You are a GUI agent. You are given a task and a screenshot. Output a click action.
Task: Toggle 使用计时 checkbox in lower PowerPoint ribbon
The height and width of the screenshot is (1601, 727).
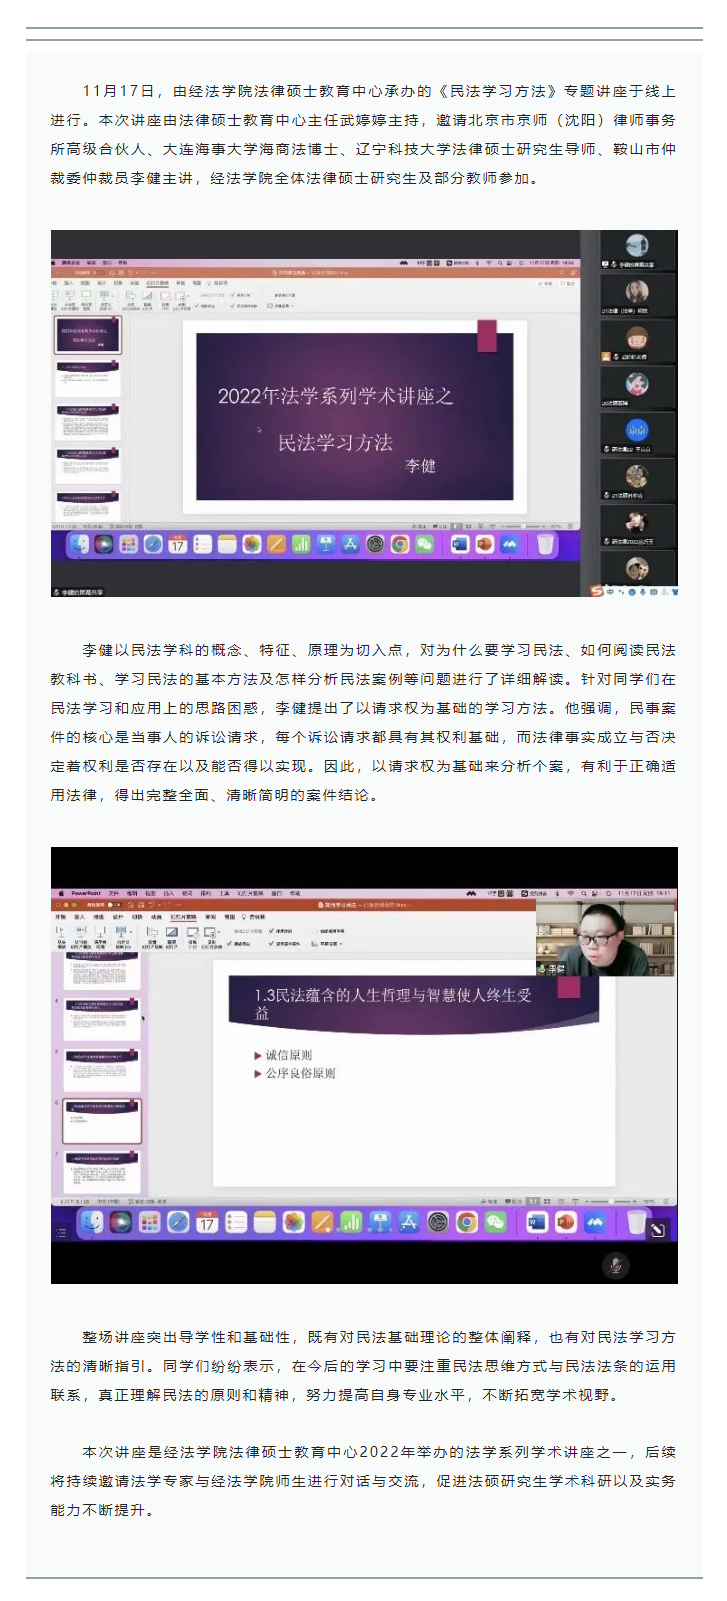pyautogui.click(x=281, y=930)
